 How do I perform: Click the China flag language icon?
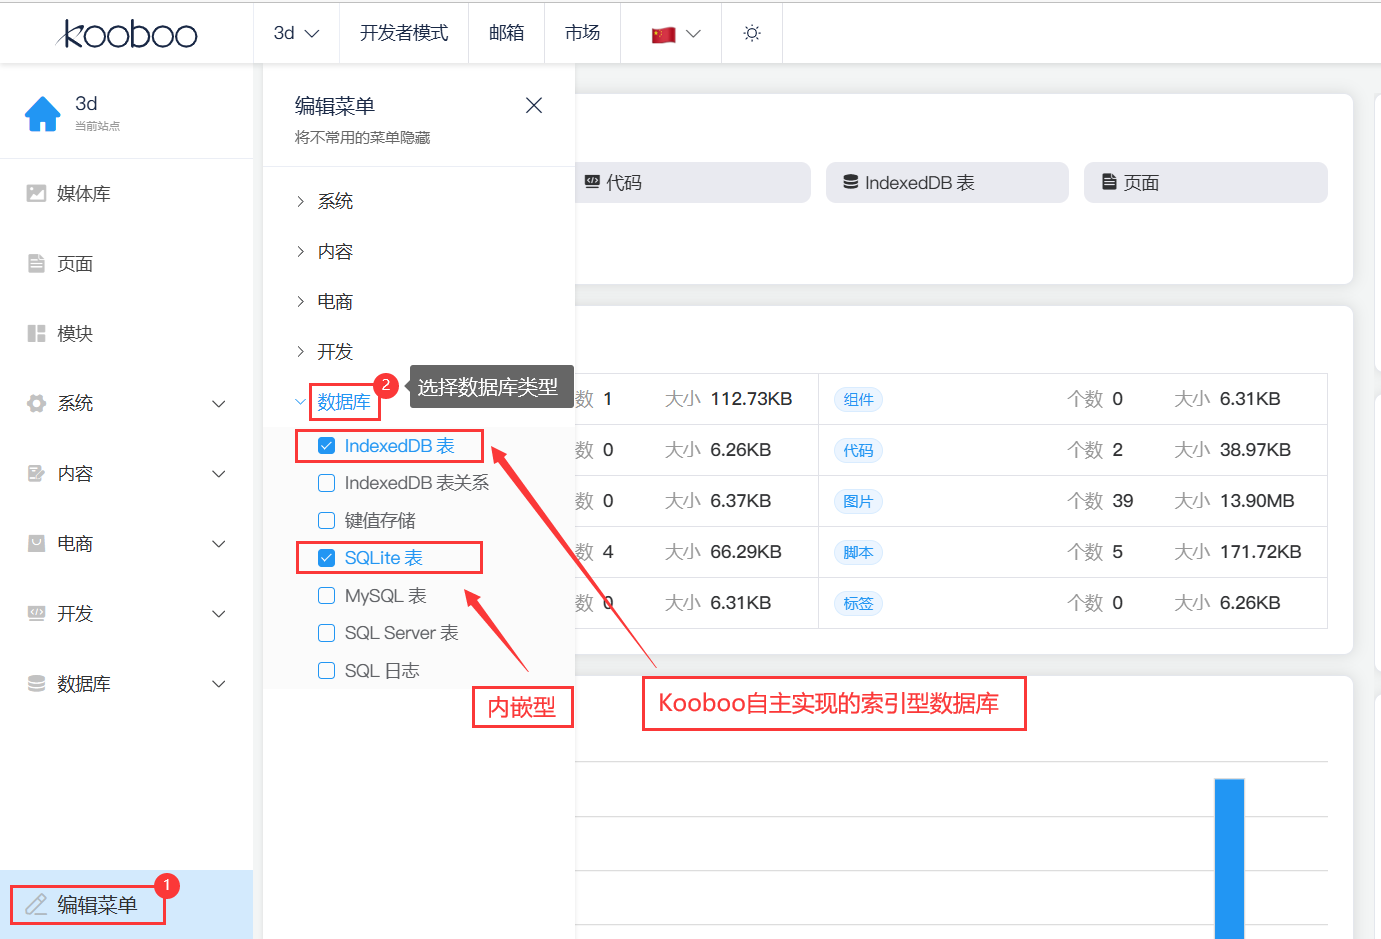click(663, 34)
